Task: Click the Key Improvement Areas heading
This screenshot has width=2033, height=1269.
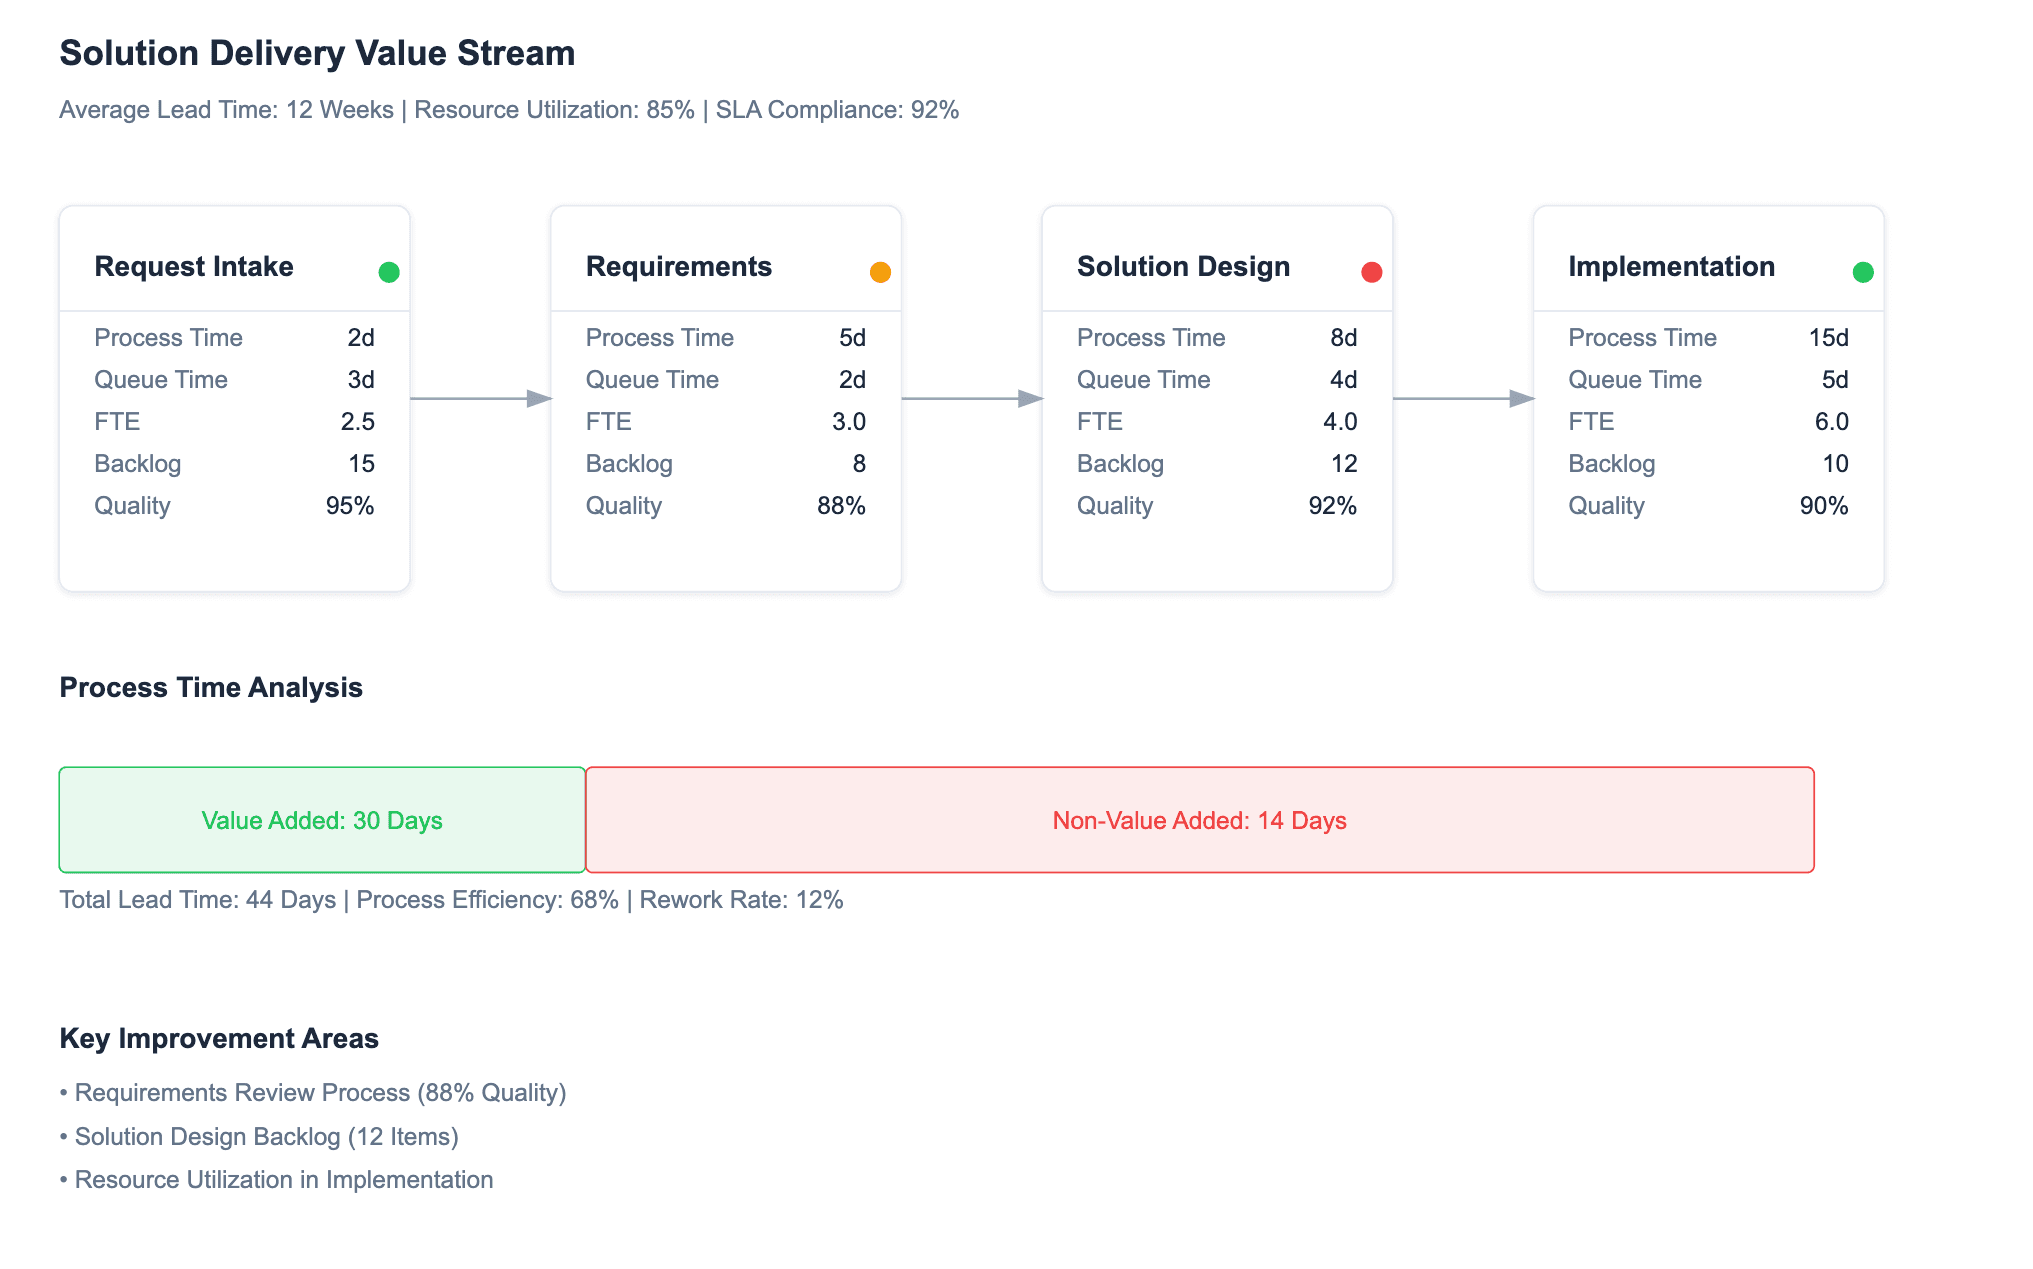Action: tap(219, 1039)
